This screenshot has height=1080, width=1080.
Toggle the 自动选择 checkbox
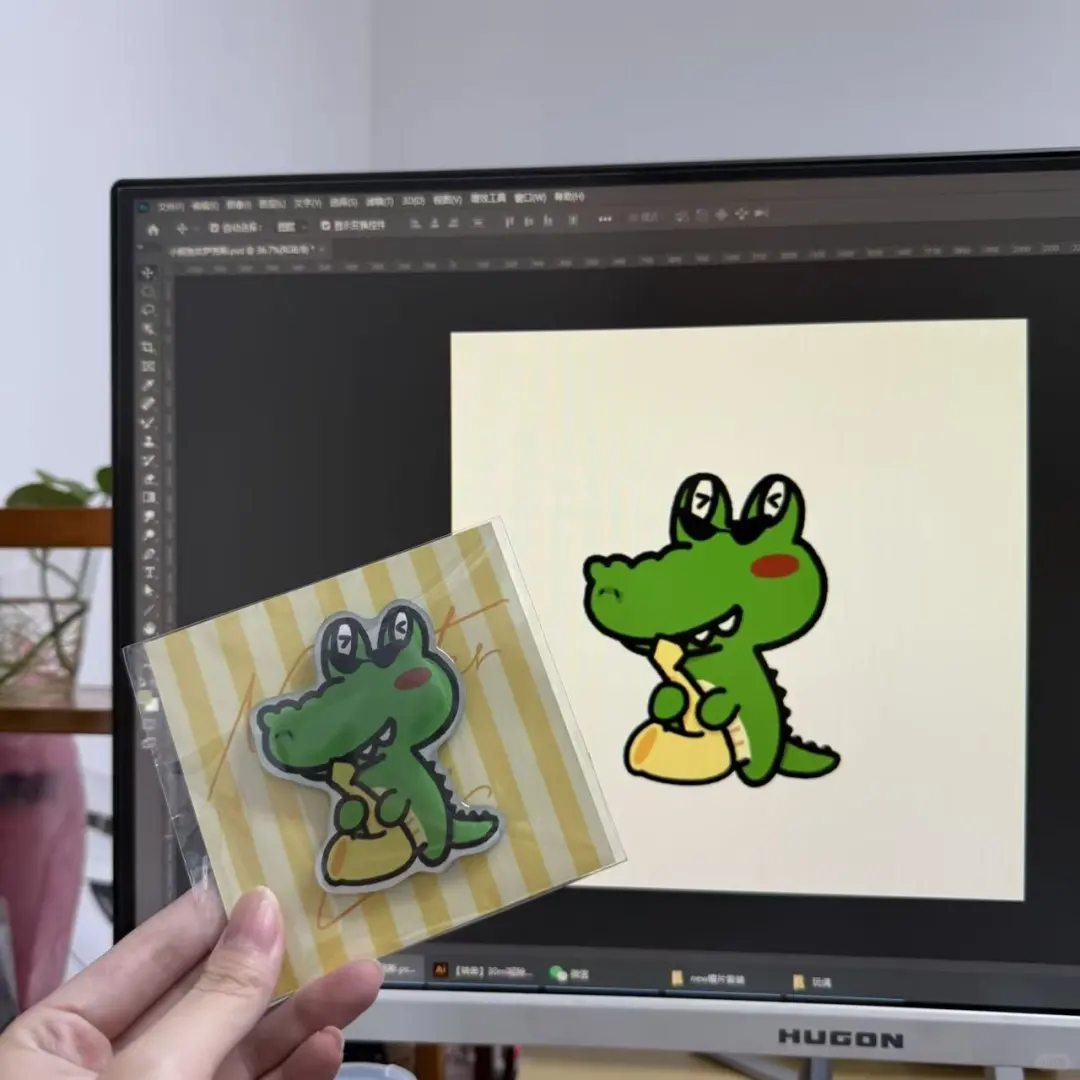(214, 227)
